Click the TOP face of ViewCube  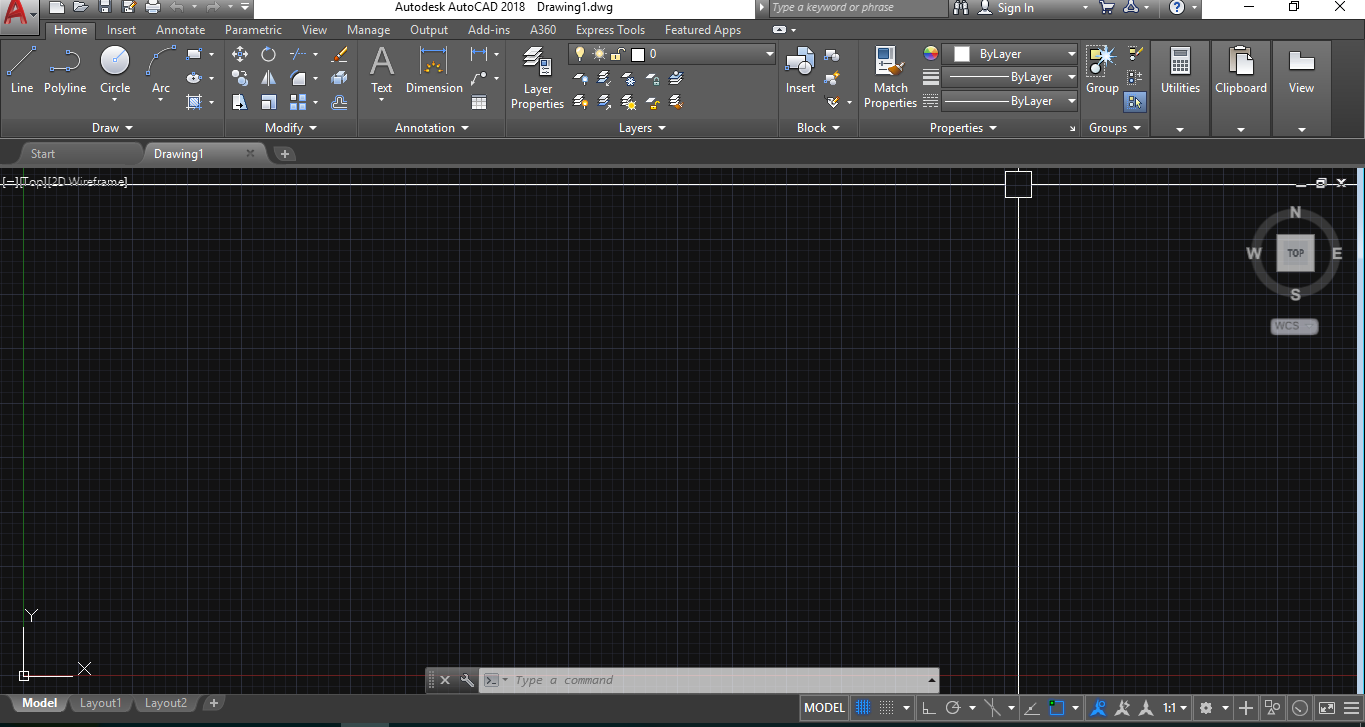pos(1295,253)
